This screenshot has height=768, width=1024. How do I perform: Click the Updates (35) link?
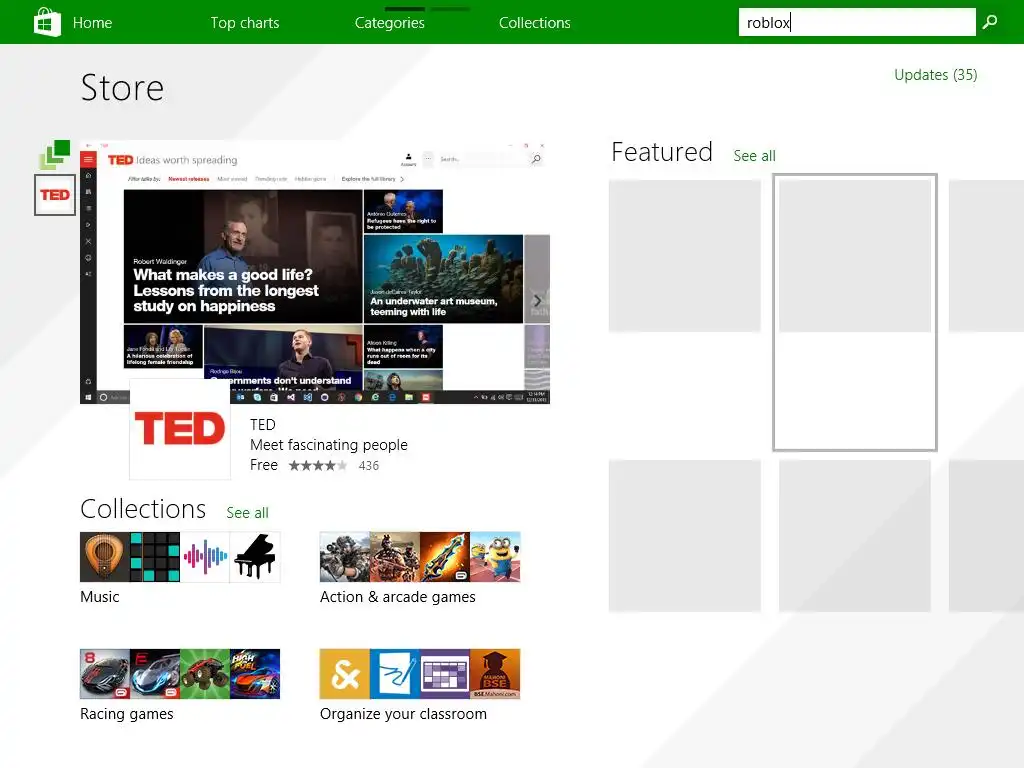[936, 75]
